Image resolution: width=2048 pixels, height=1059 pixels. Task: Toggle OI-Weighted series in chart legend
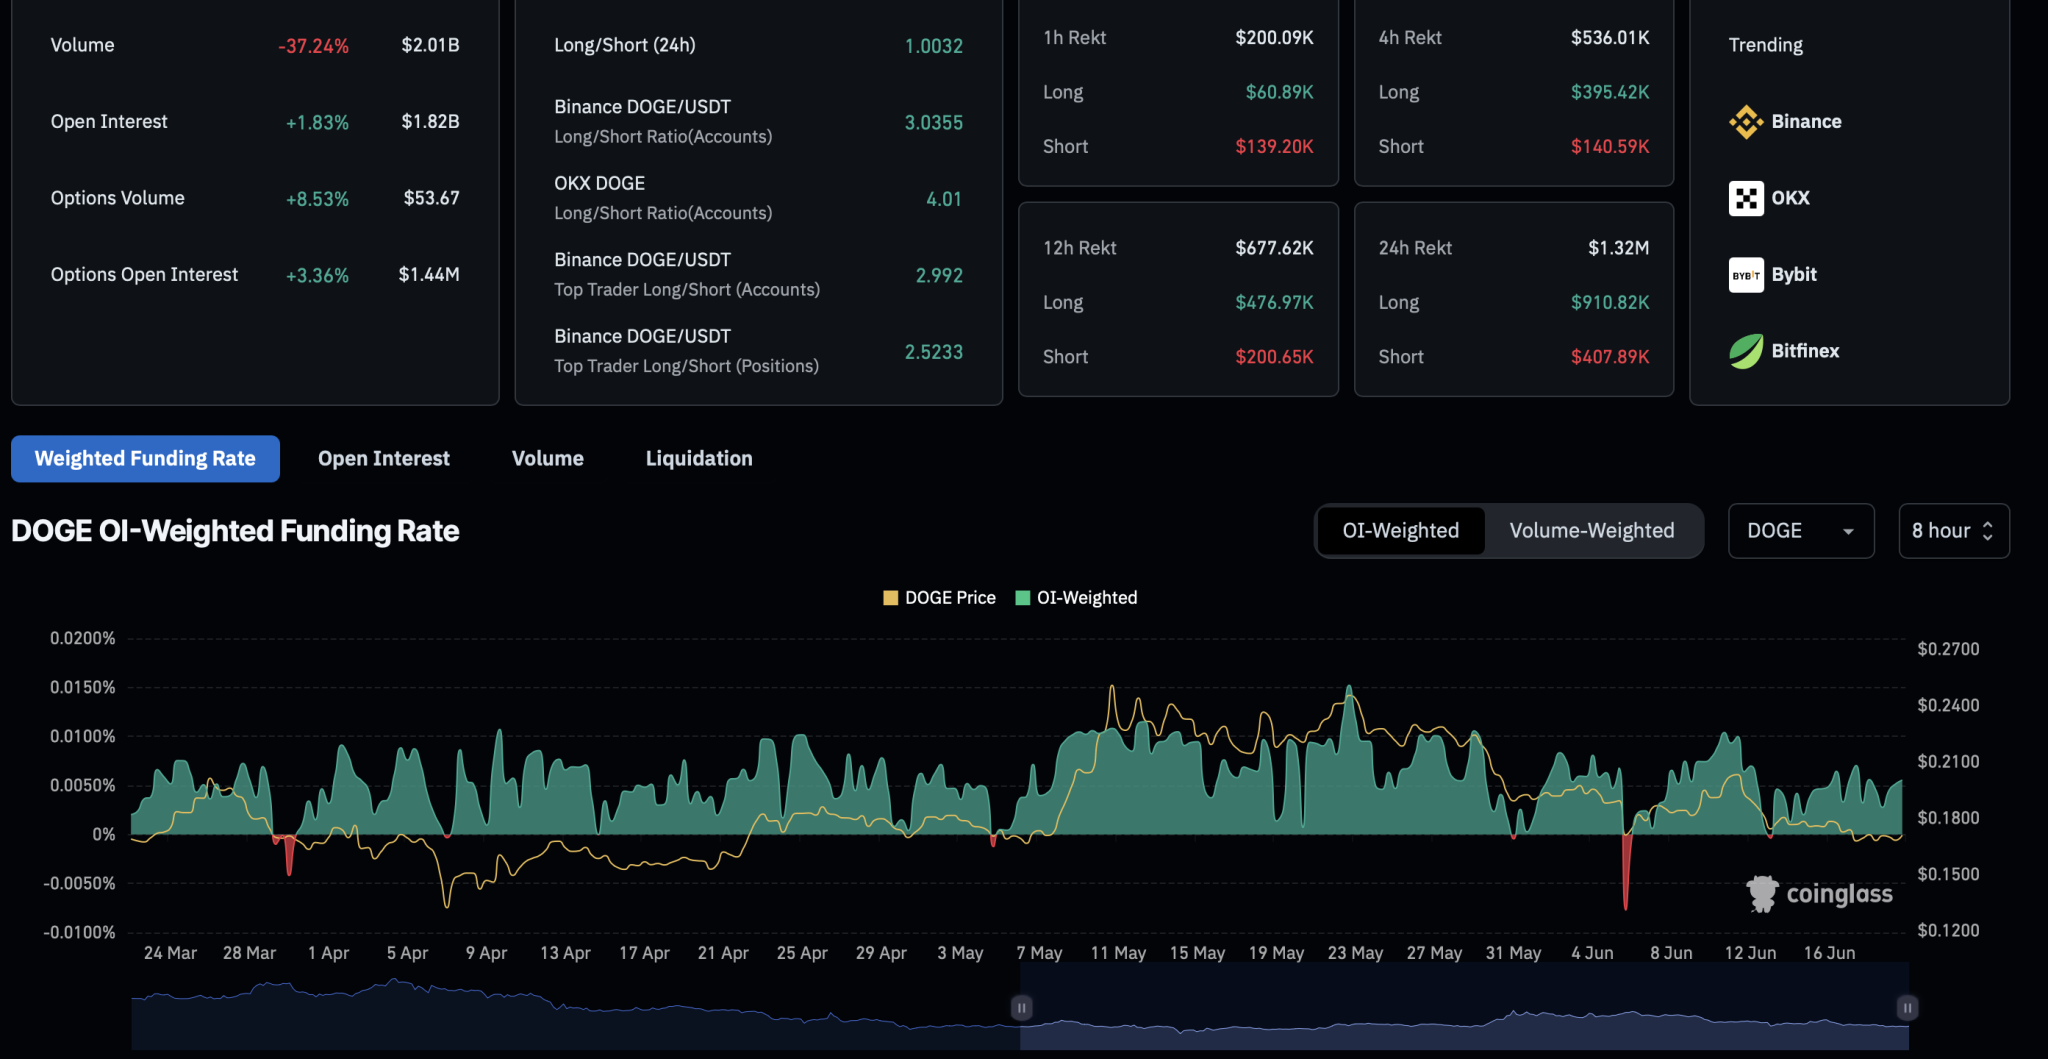coord(1076,597)
